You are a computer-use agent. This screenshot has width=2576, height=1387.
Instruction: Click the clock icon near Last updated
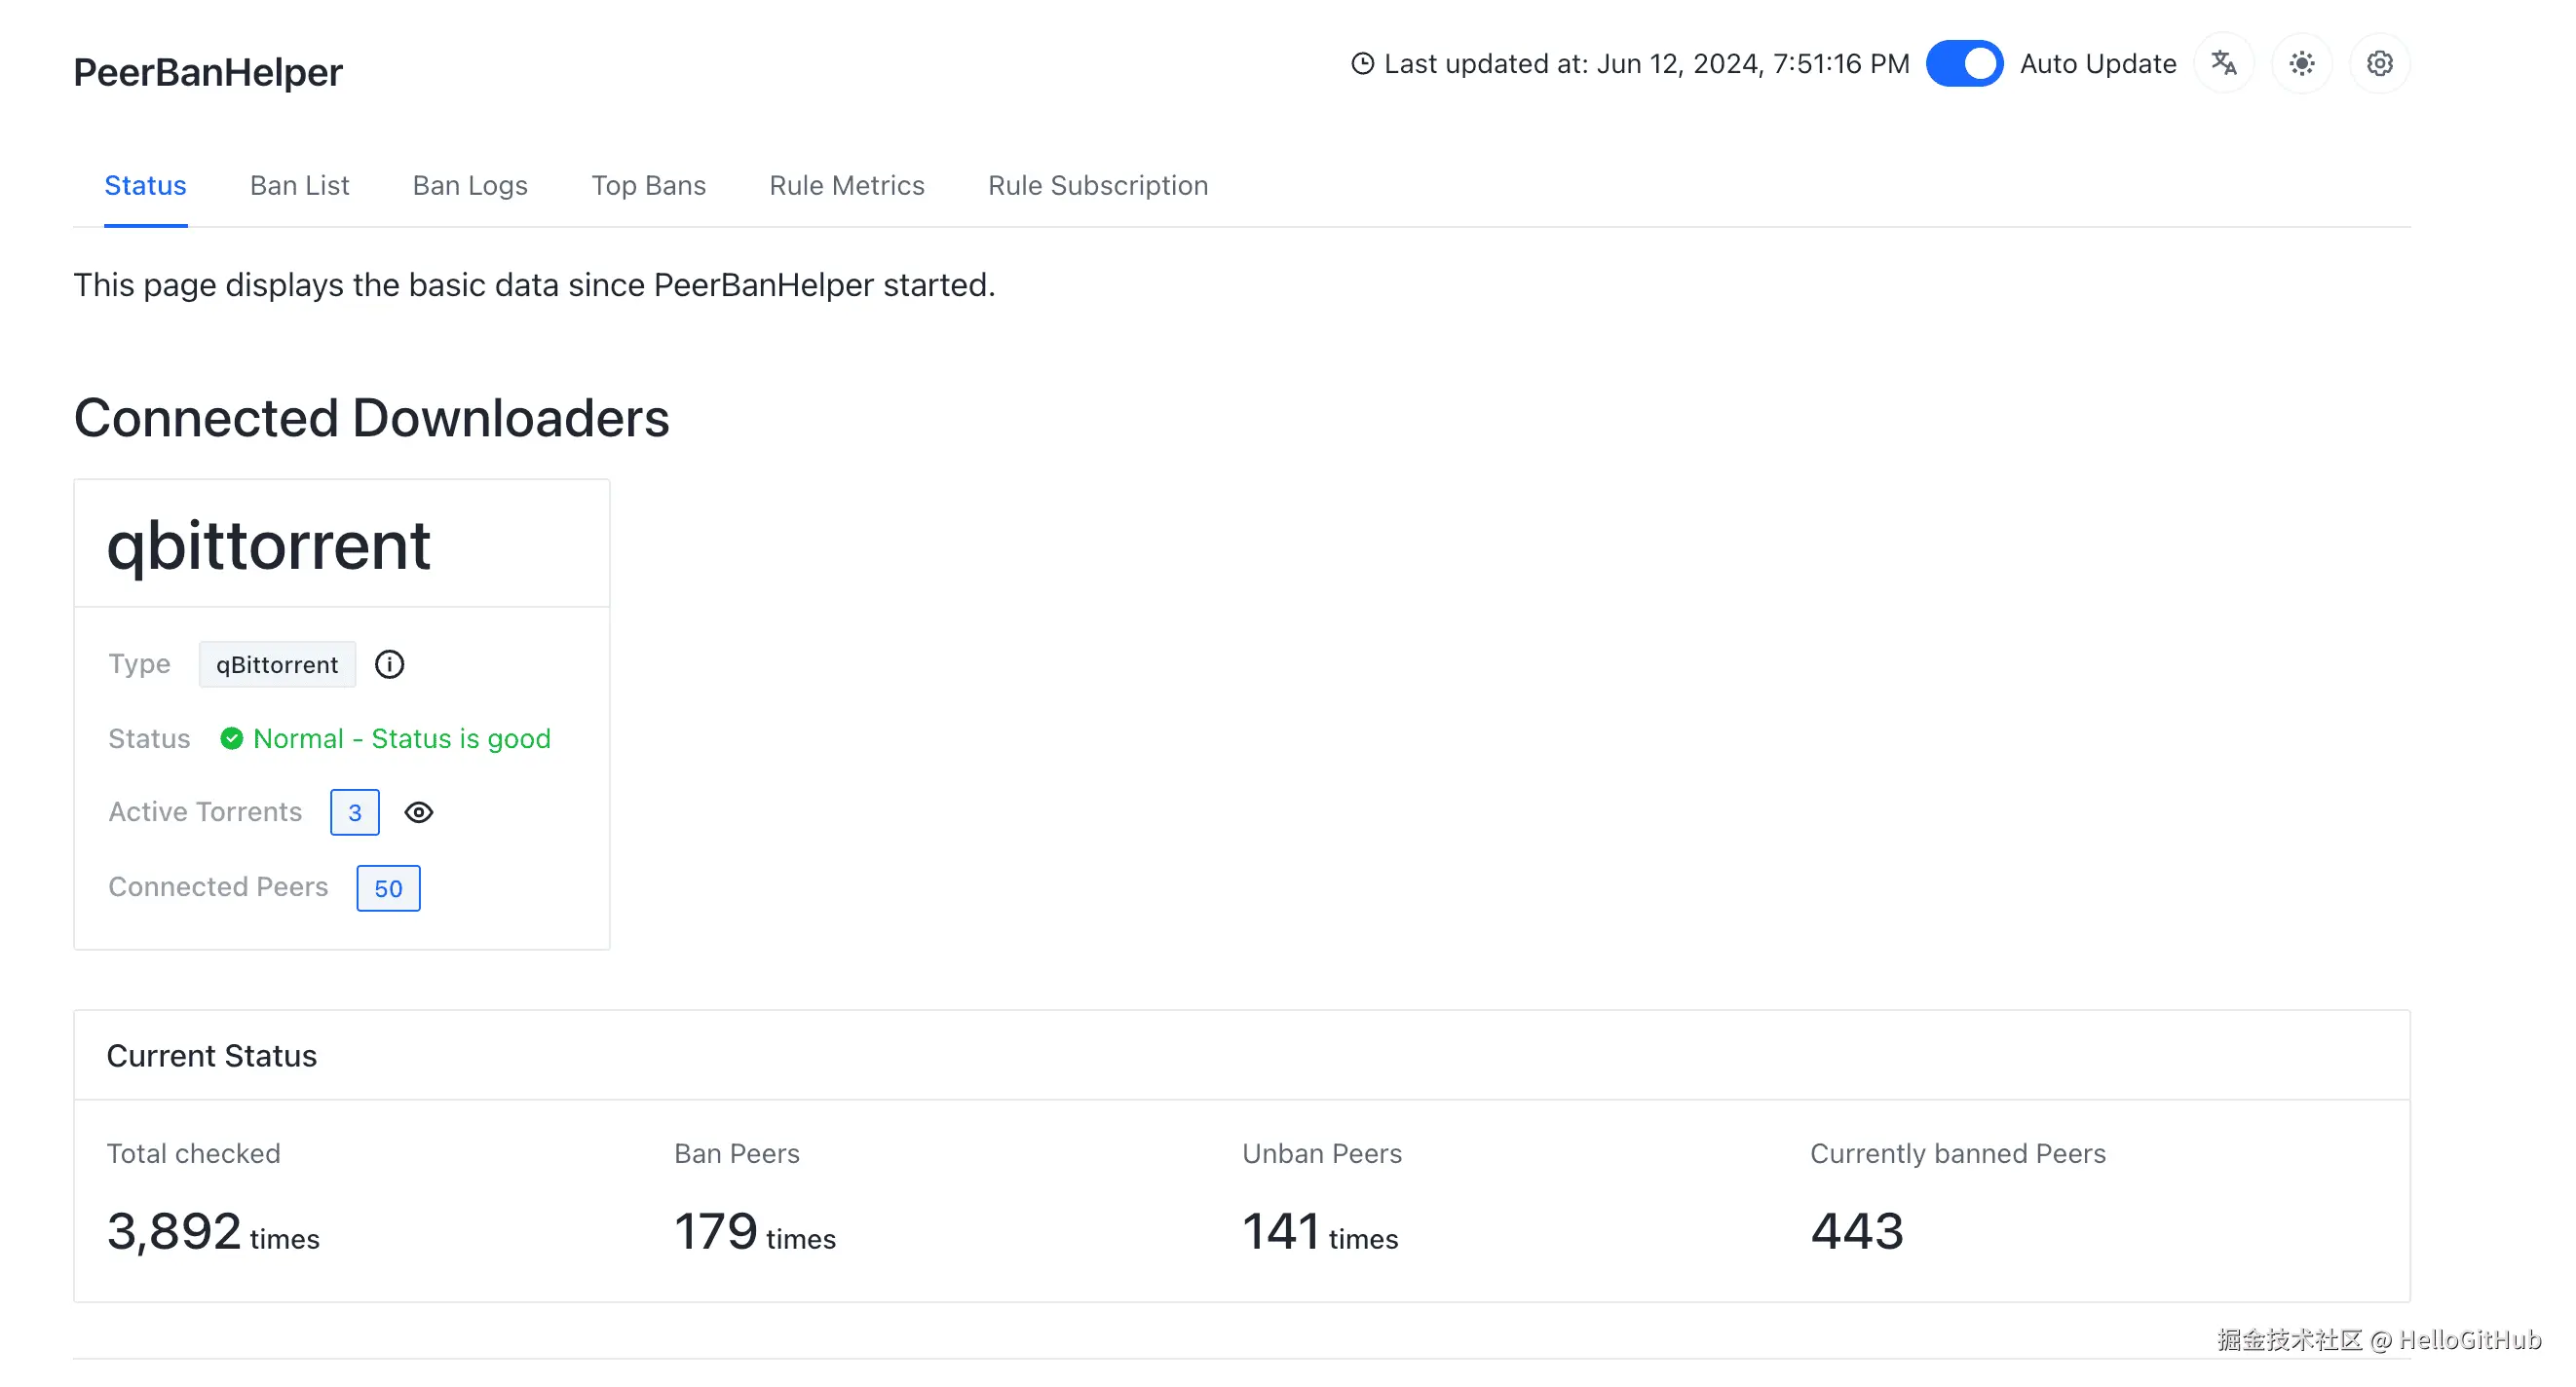(x=1361, y=63)
